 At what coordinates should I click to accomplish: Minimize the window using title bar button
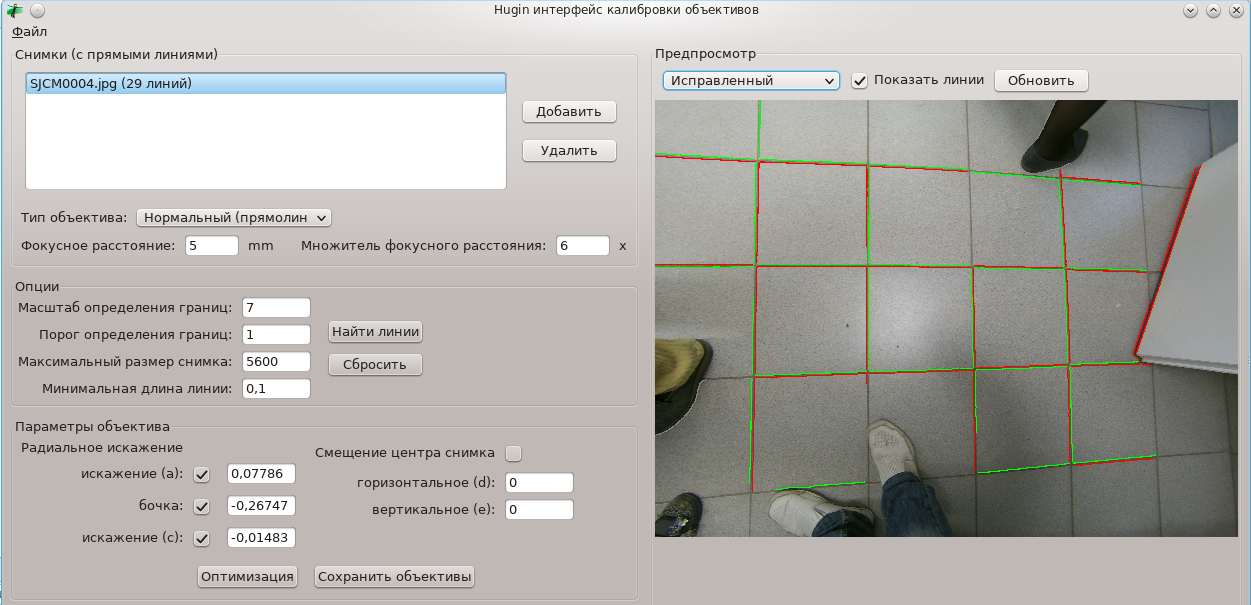tap(1190, 10)
